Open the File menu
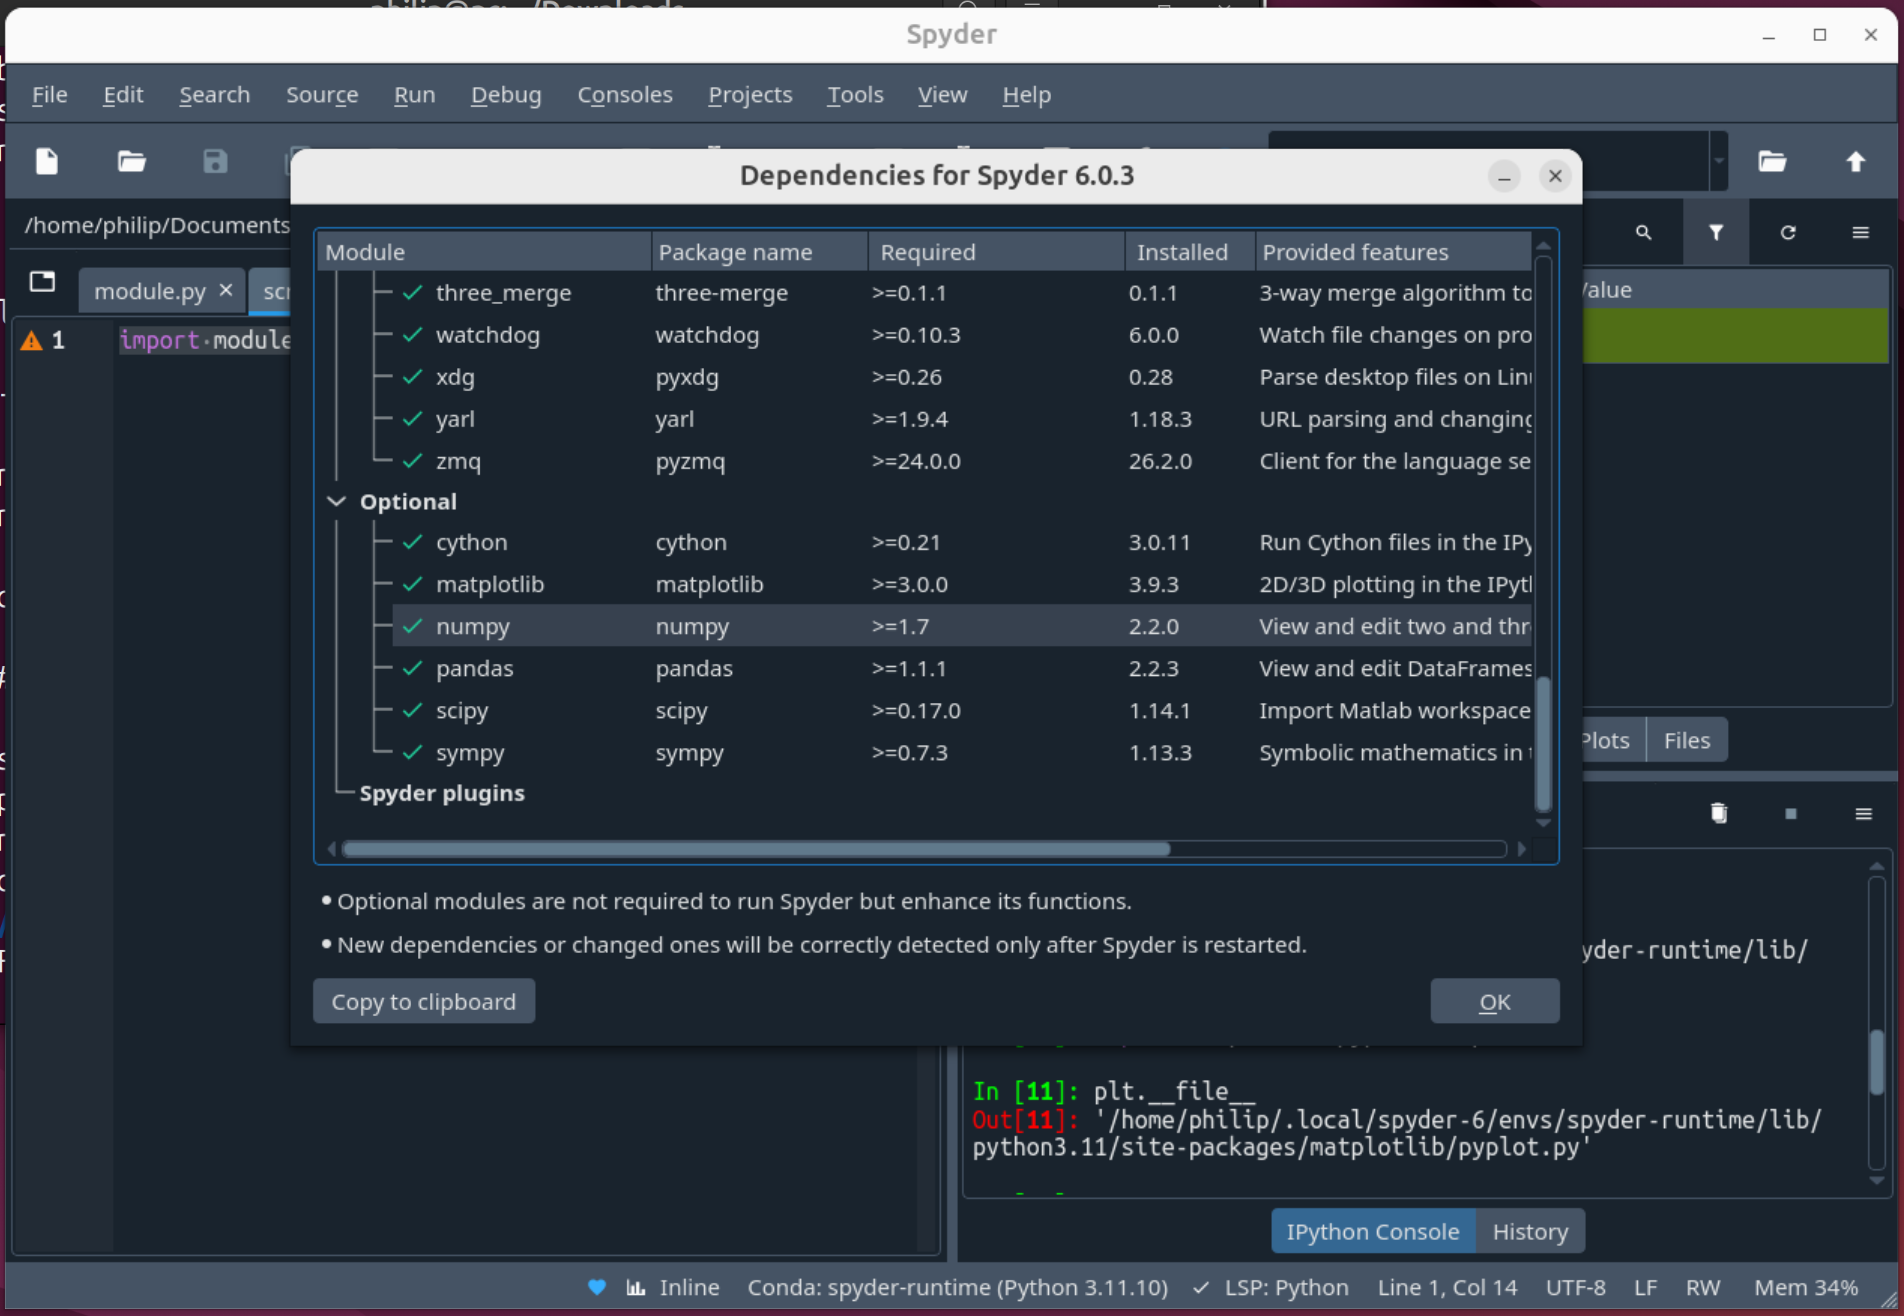This screenshot has height=1316, width=1904. (50, 95)
